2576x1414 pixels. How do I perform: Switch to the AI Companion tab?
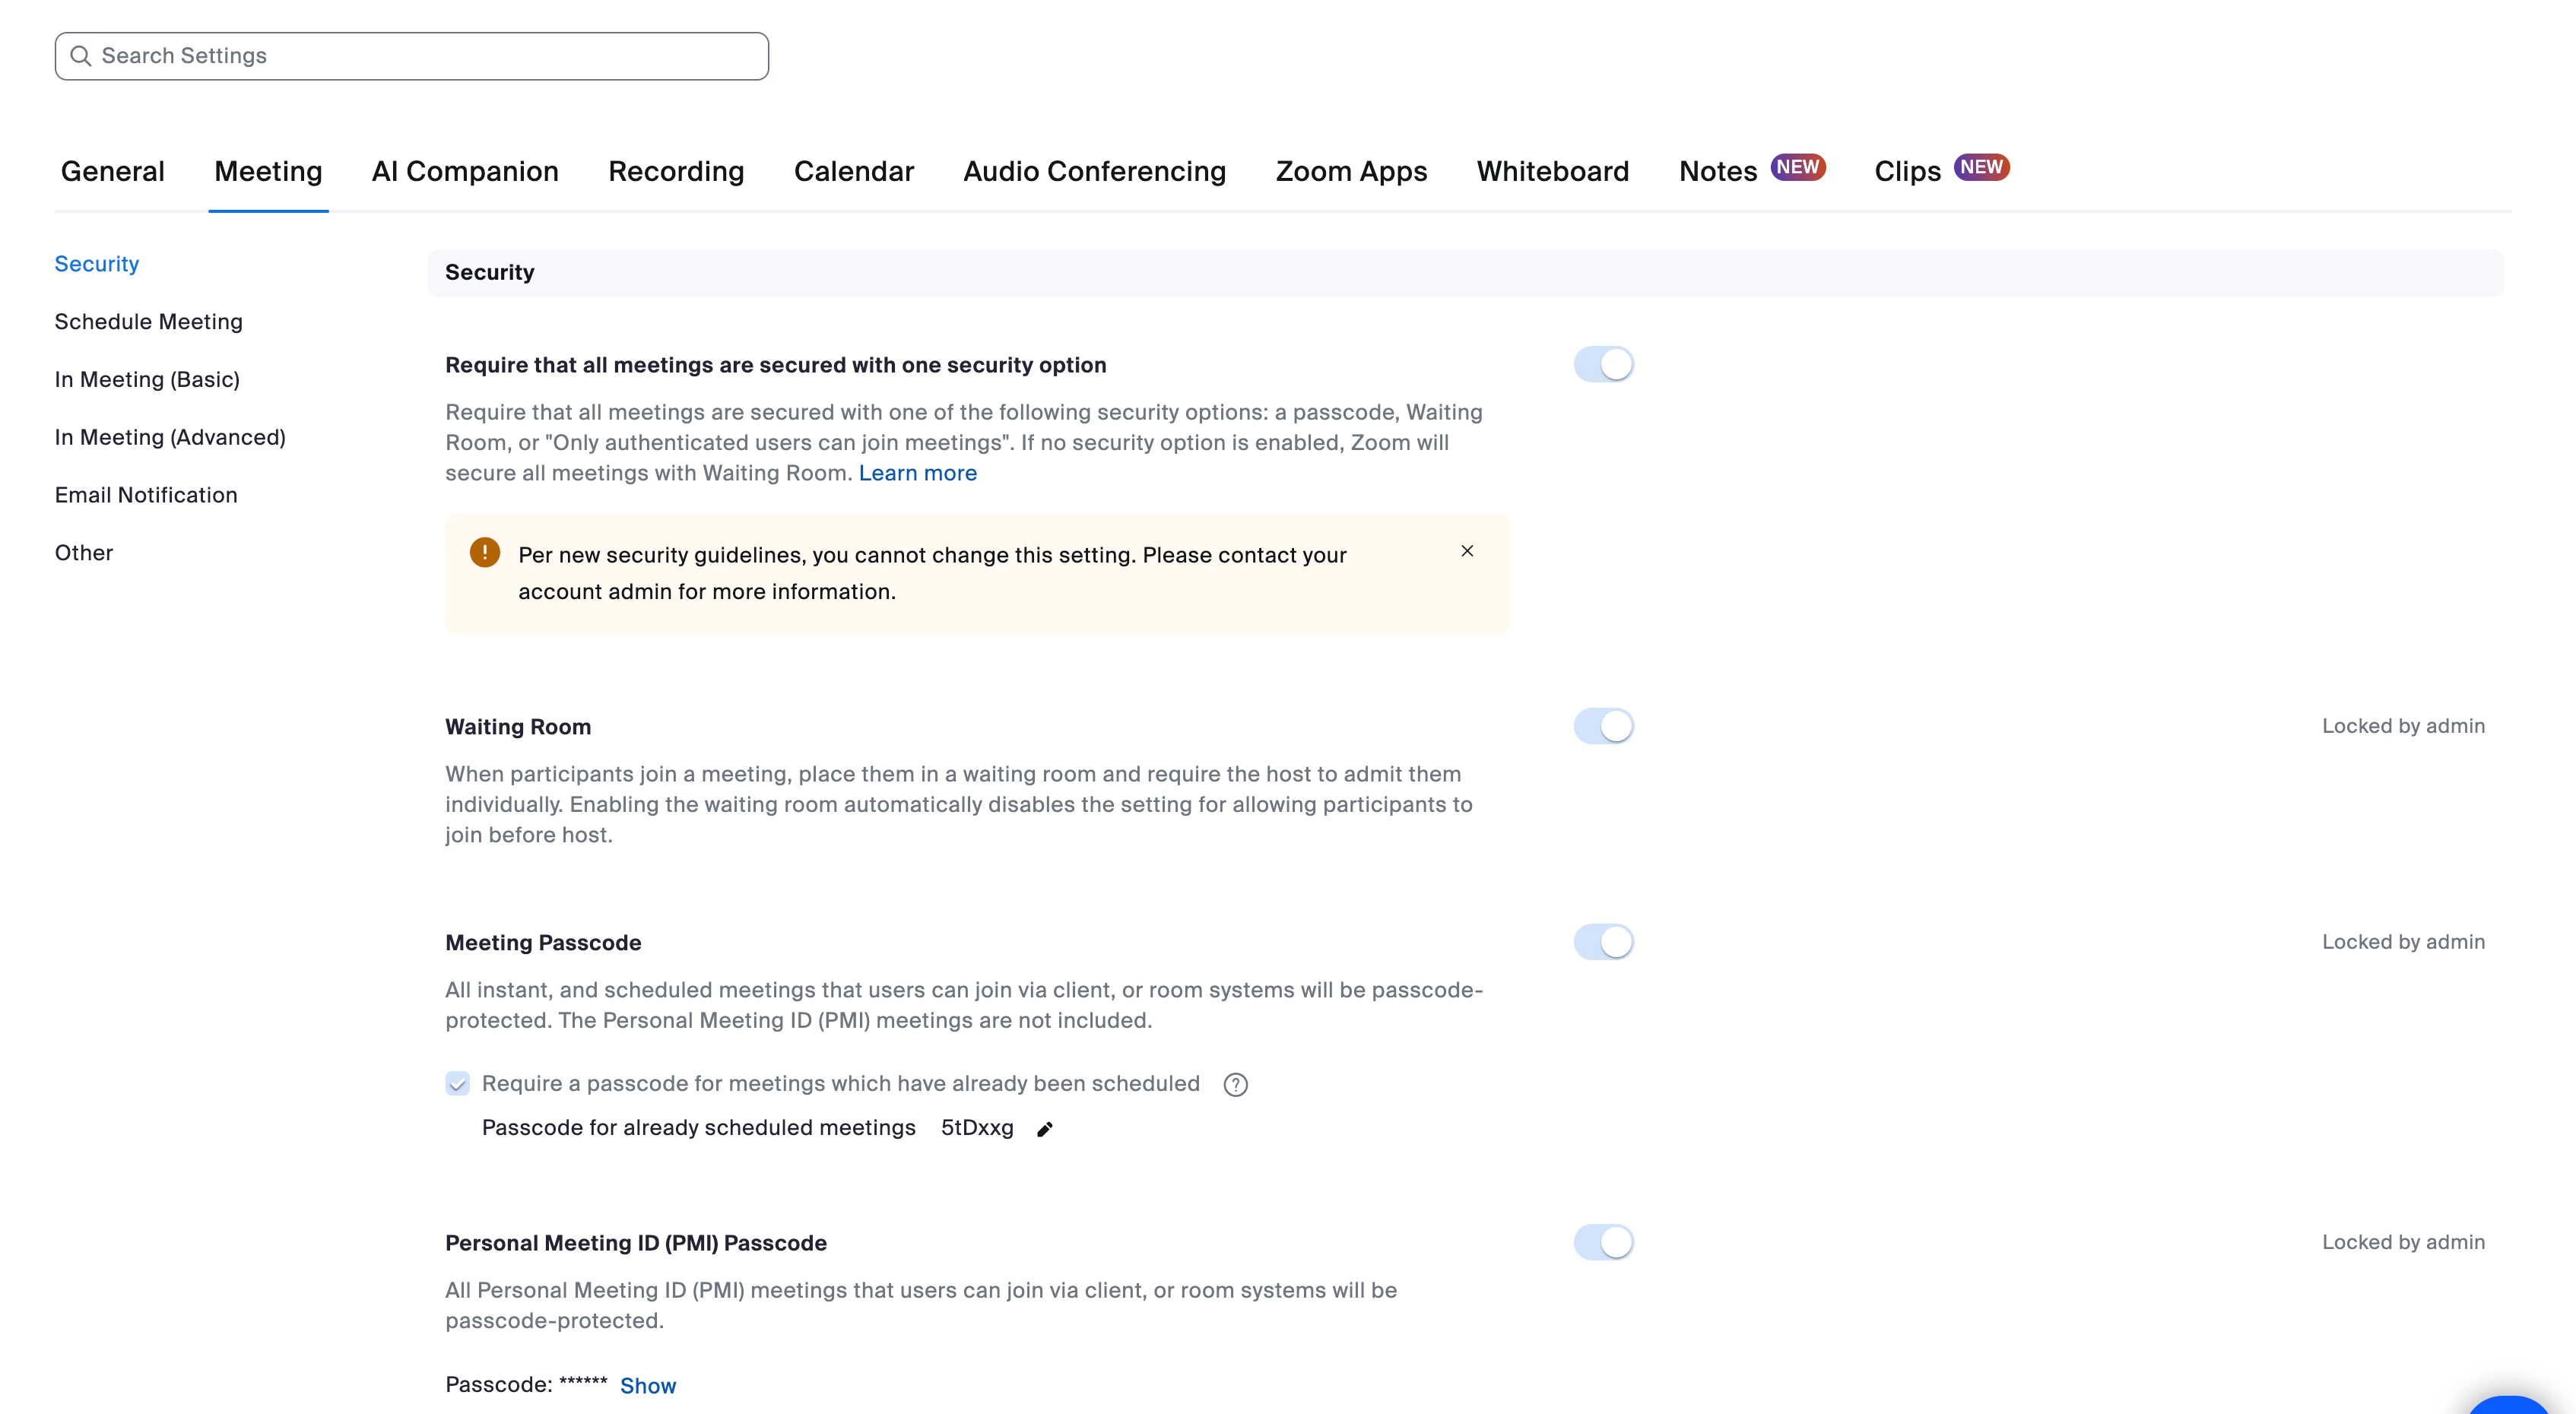click(465, 171)
